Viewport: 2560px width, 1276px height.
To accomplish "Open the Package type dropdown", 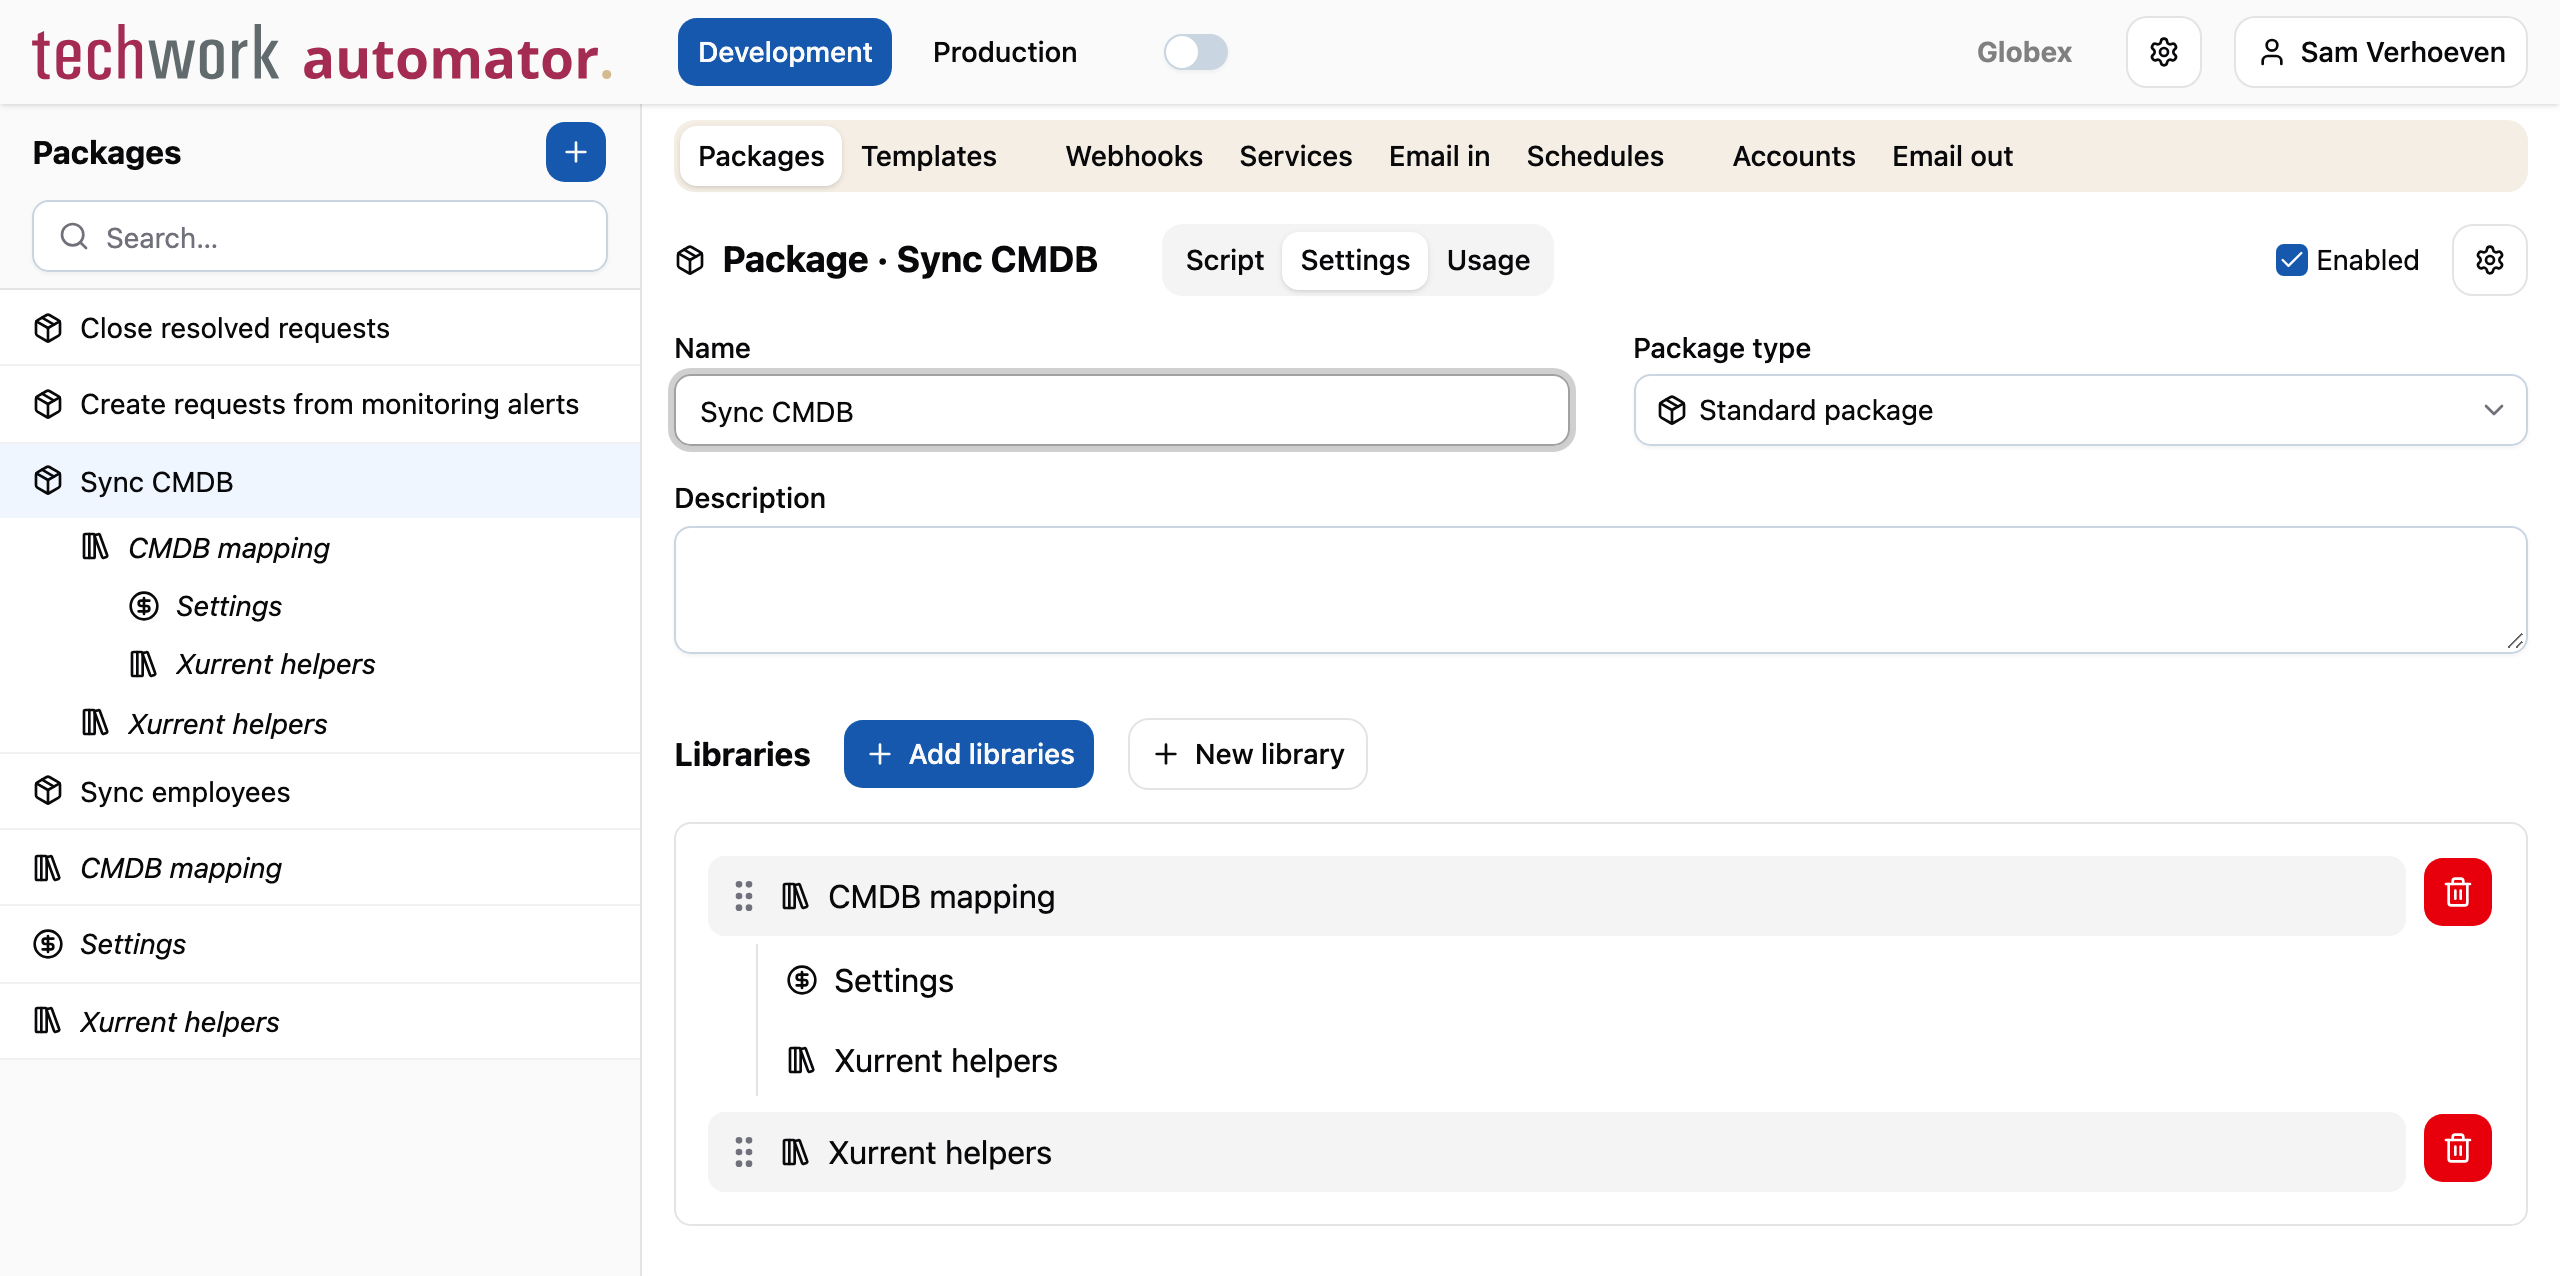I will 2080,410.
